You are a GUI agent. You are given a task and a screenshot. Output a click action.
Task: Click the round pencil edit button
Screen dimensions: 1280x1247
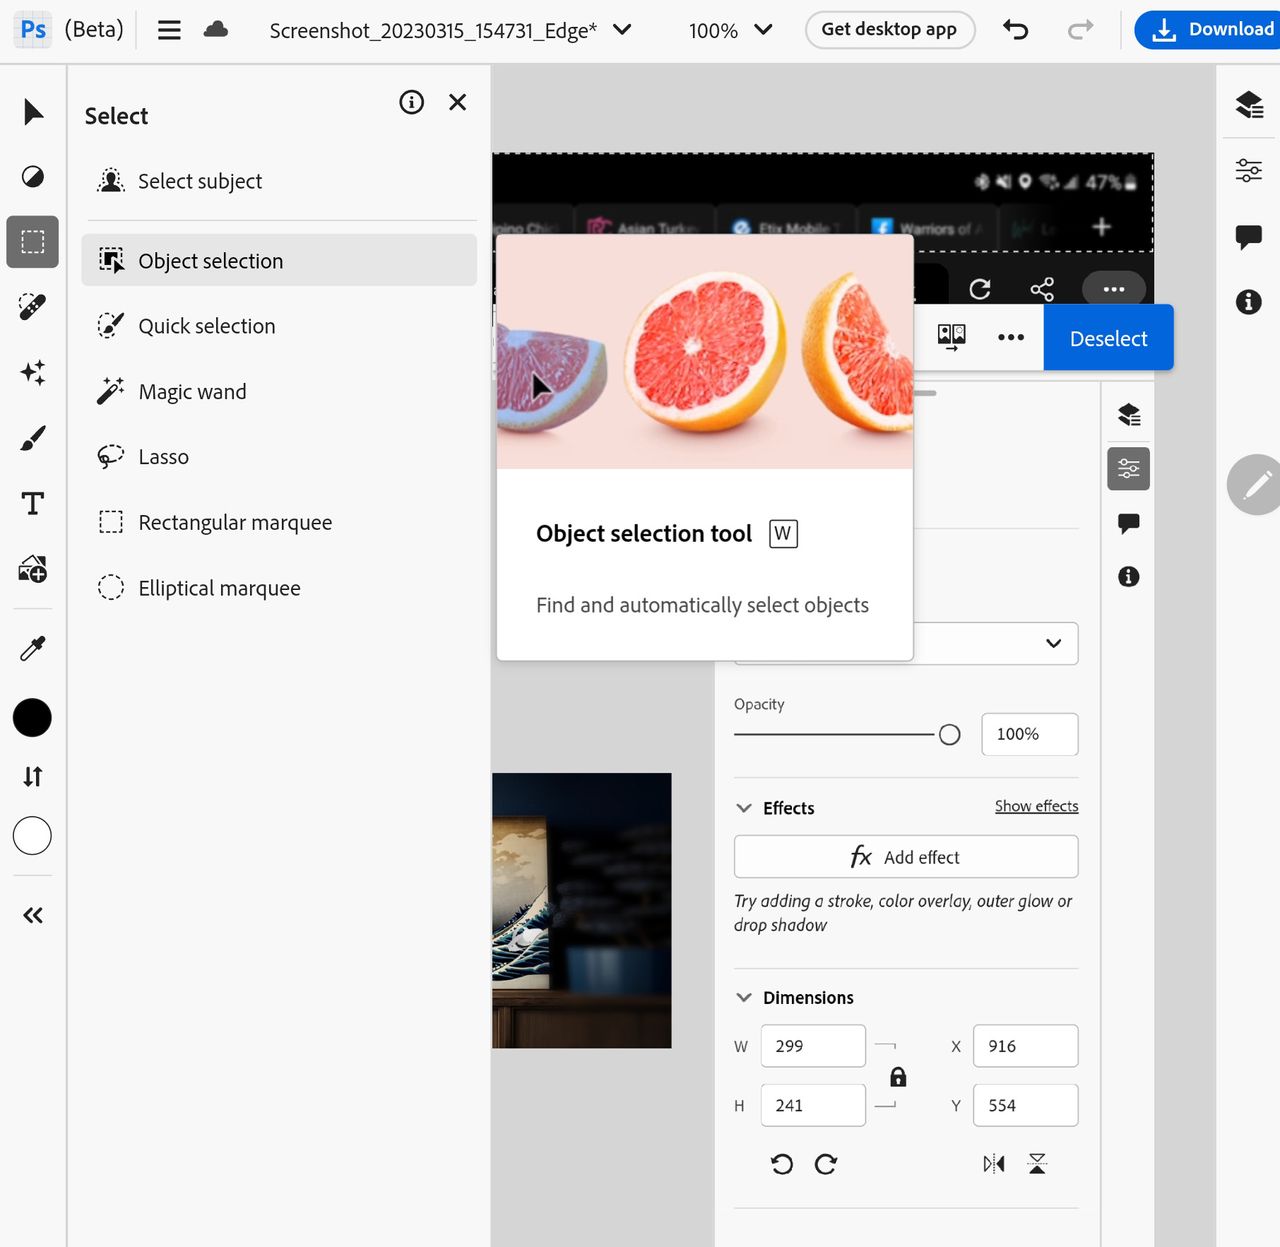[x=1256, y=485]
